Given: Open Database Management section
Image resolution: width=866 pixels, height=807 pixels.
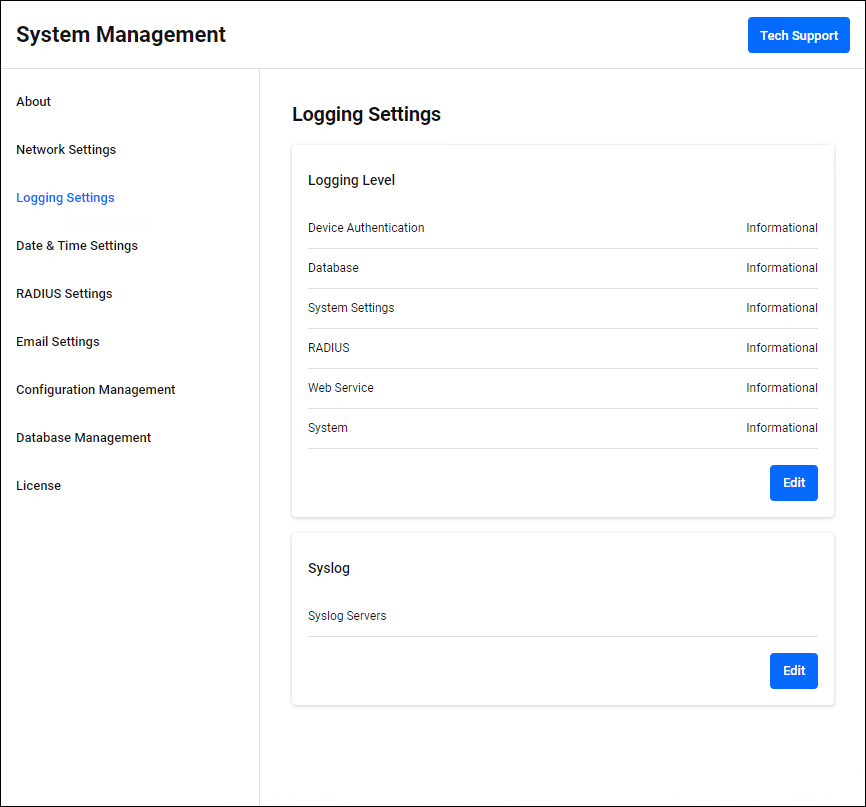Looking at the screenshot, I should pyautogui.click(x=84, y=438).
